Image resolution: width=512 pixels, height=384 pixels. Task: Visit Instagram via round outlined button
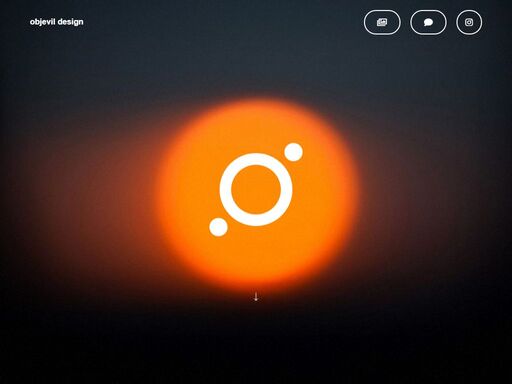point(469,22)
